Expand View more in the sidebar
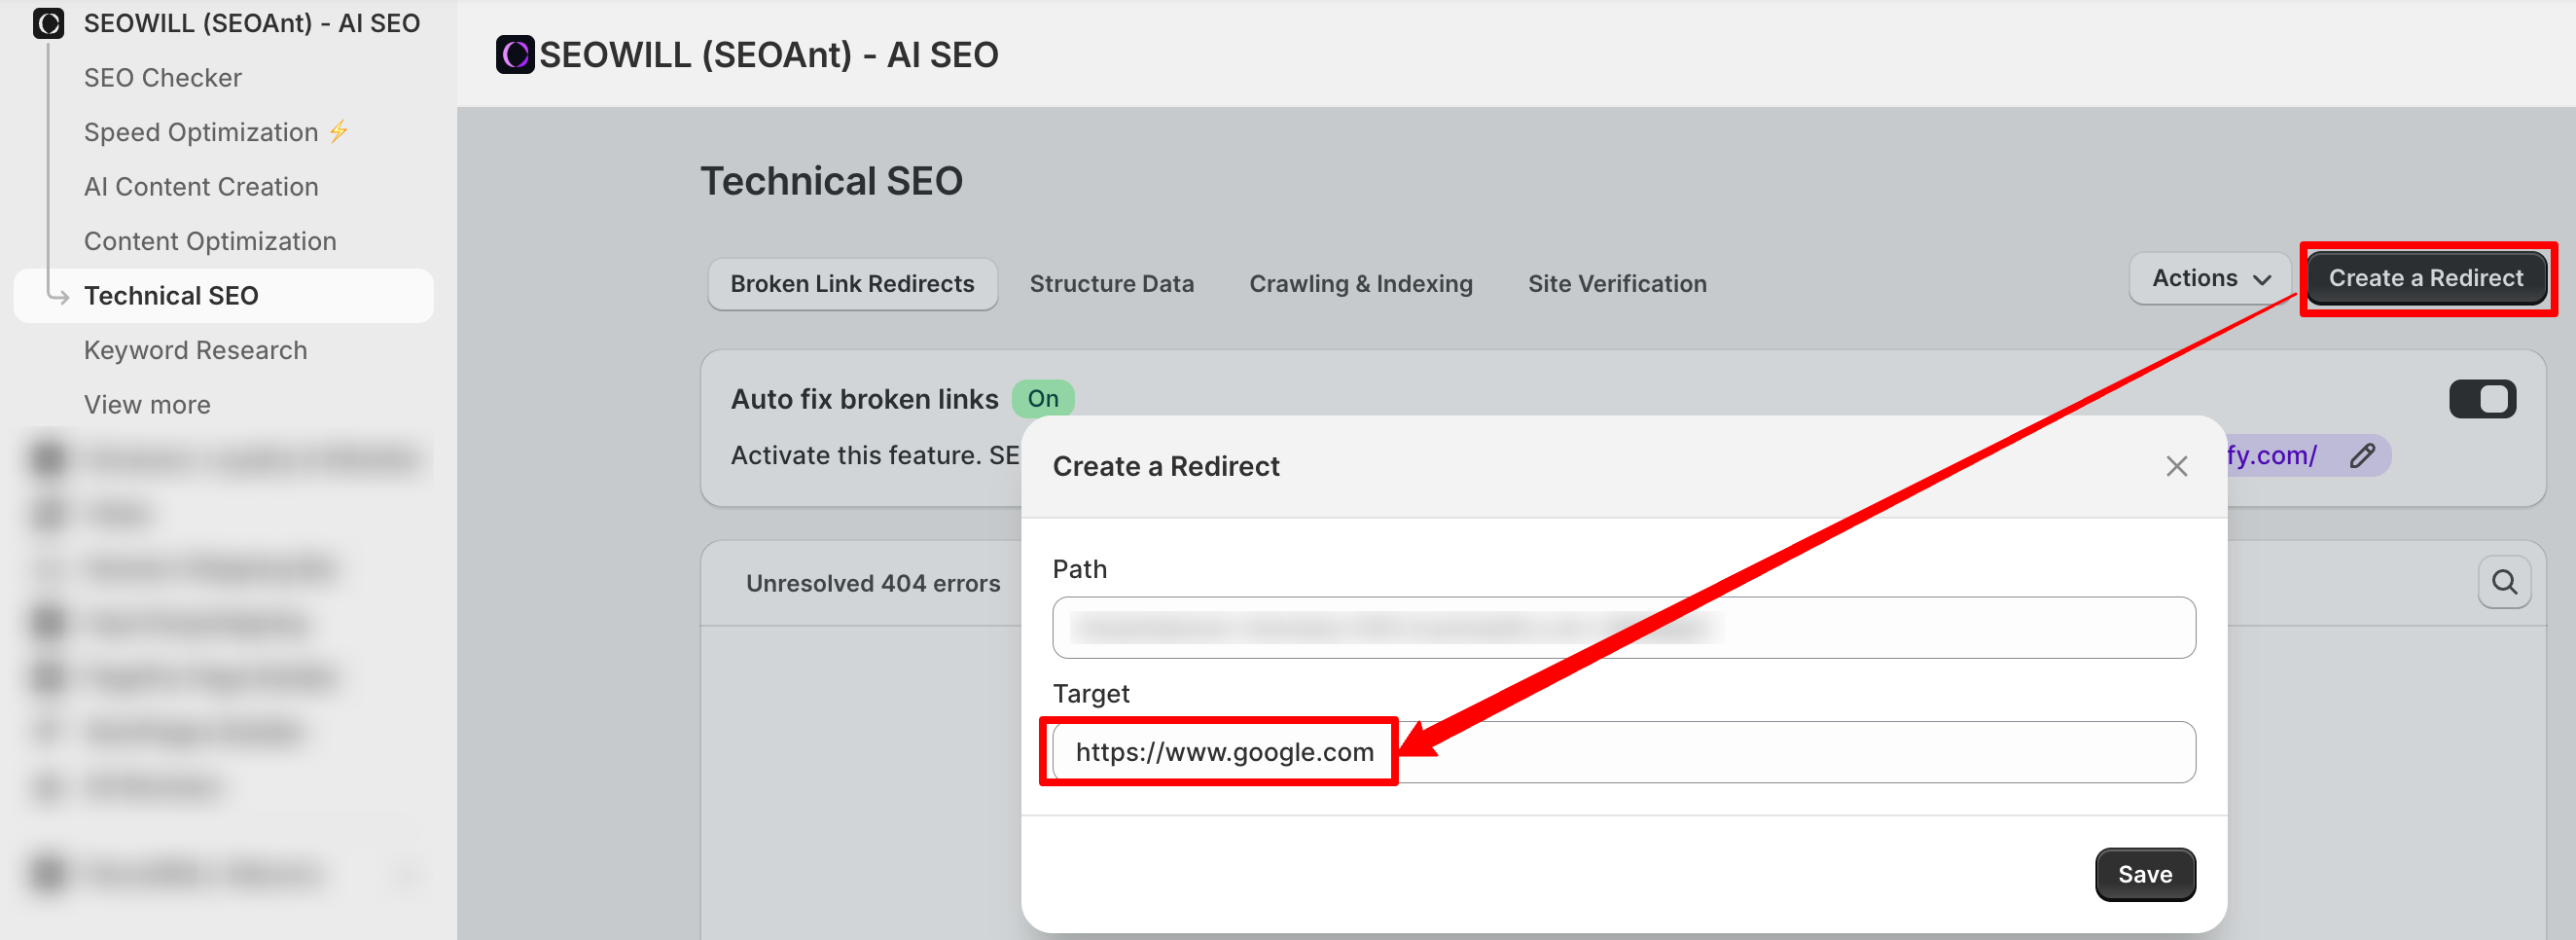 pyautogui.click(x=147, y=405)
